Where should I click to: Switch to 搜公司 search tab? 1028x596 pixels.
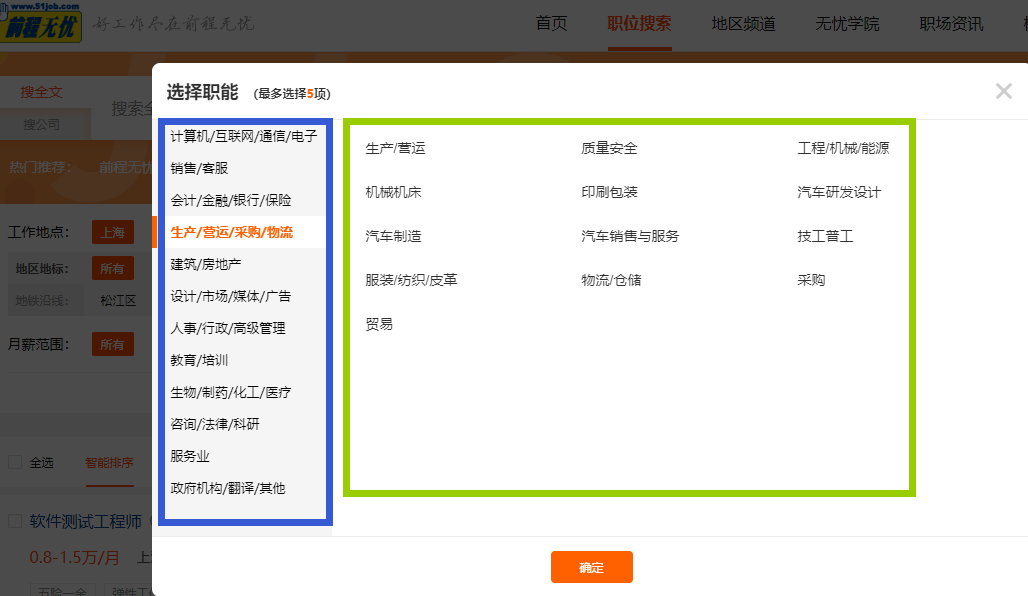[x=41, y=124]
